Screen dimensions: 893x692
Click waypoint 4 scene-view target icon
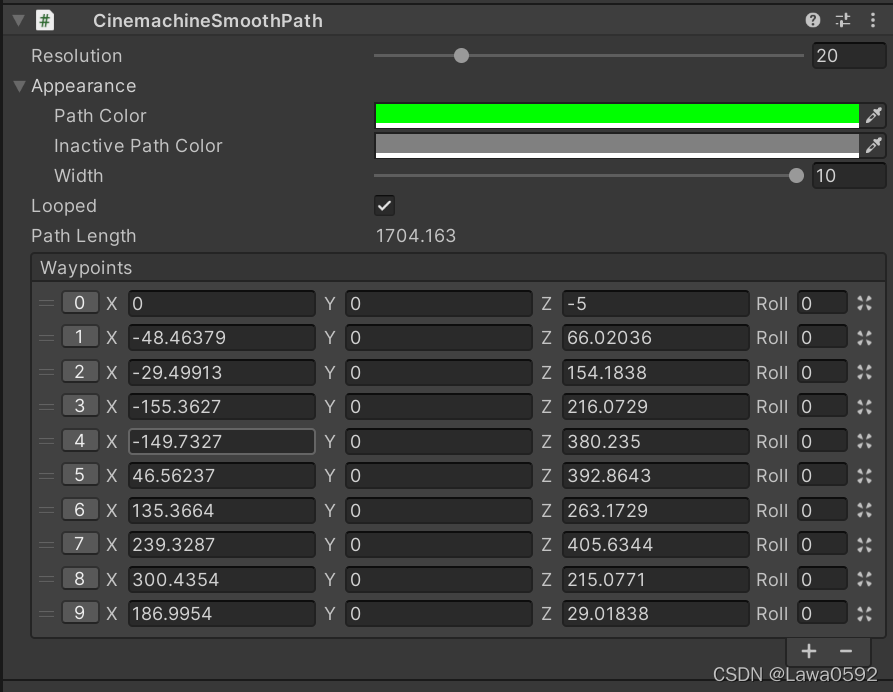click(x=865, y=441)
